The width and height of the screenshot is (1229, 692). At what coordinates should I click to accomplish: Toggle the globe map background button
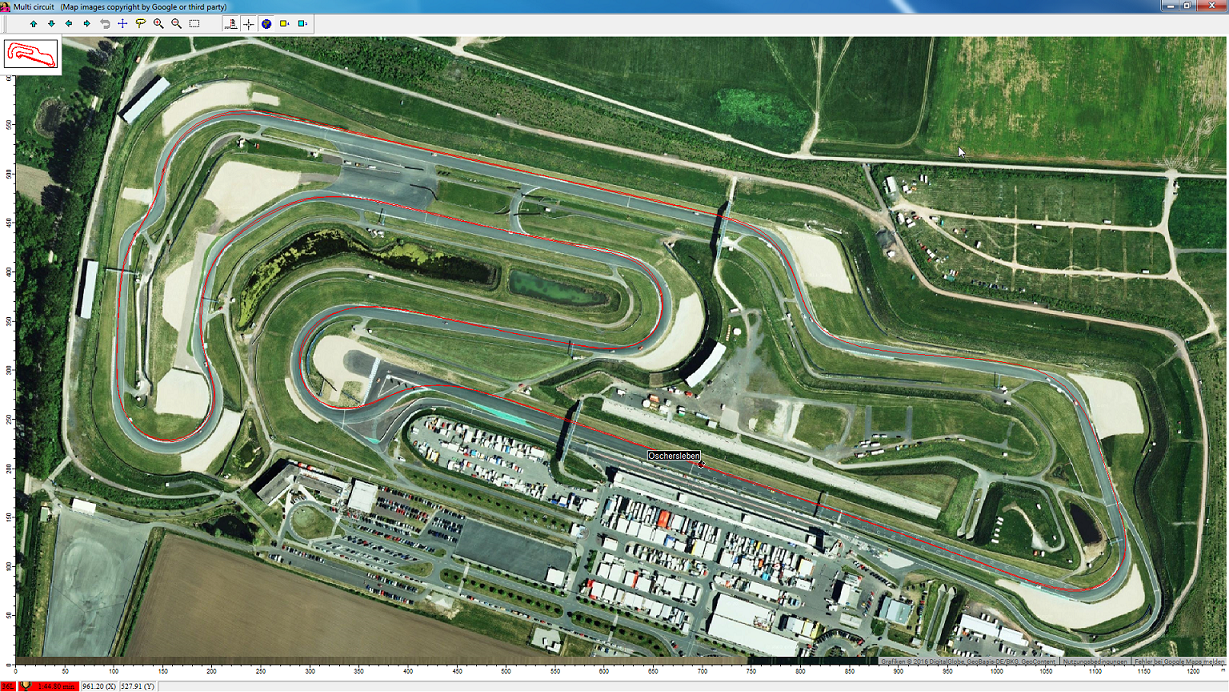pyautogui.click(x=267, y=23)
